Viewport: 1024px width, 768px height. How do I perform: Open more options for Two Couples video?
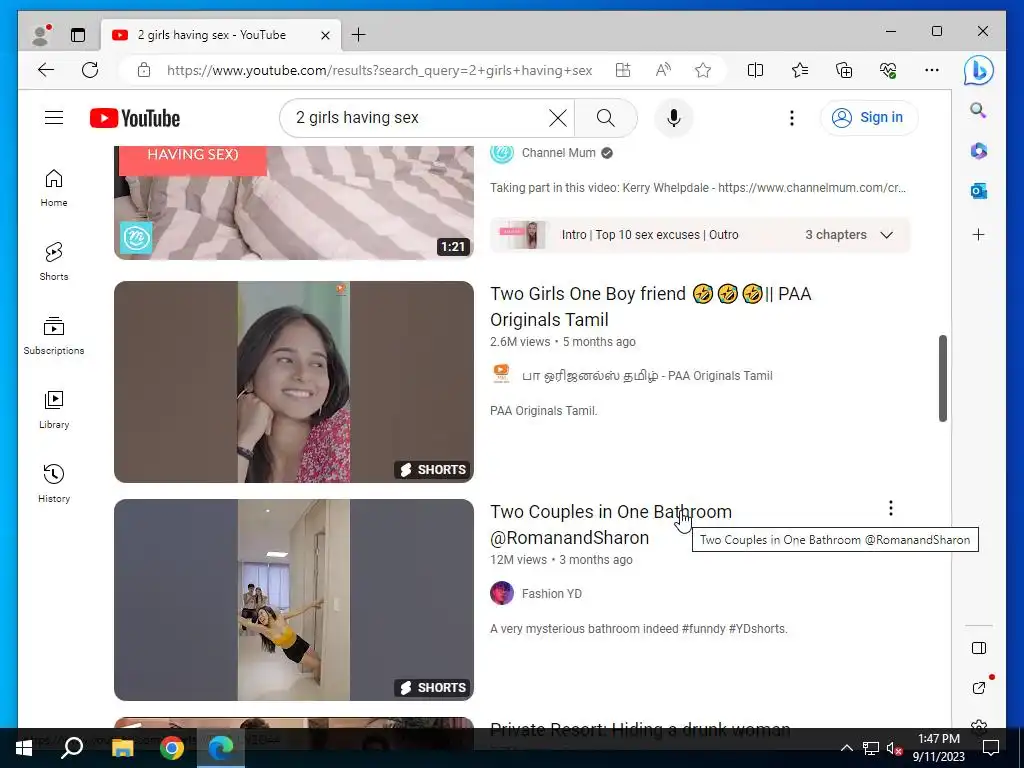tap(891, 508)
